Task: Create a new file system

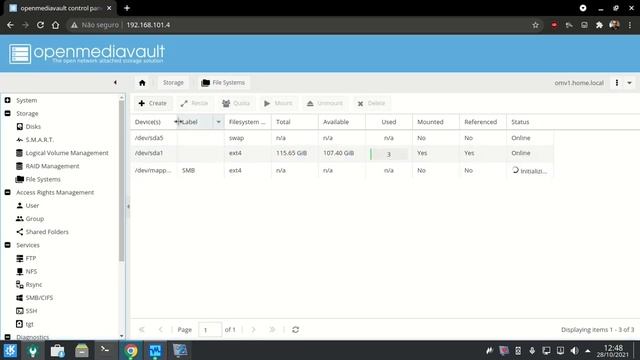Action: click(153, 103)
